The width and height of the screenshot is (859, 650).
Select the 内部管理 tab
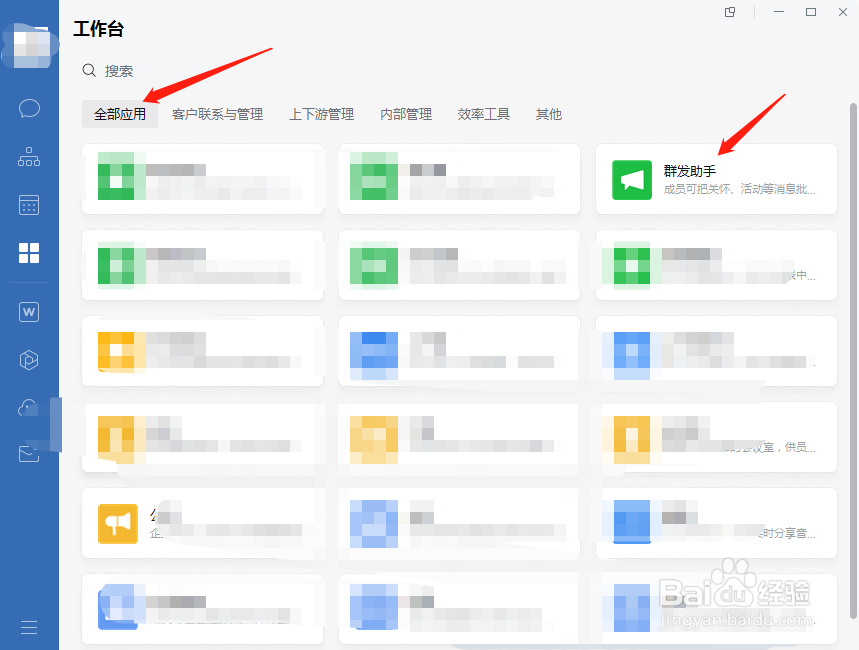click(x=405, y=114)
